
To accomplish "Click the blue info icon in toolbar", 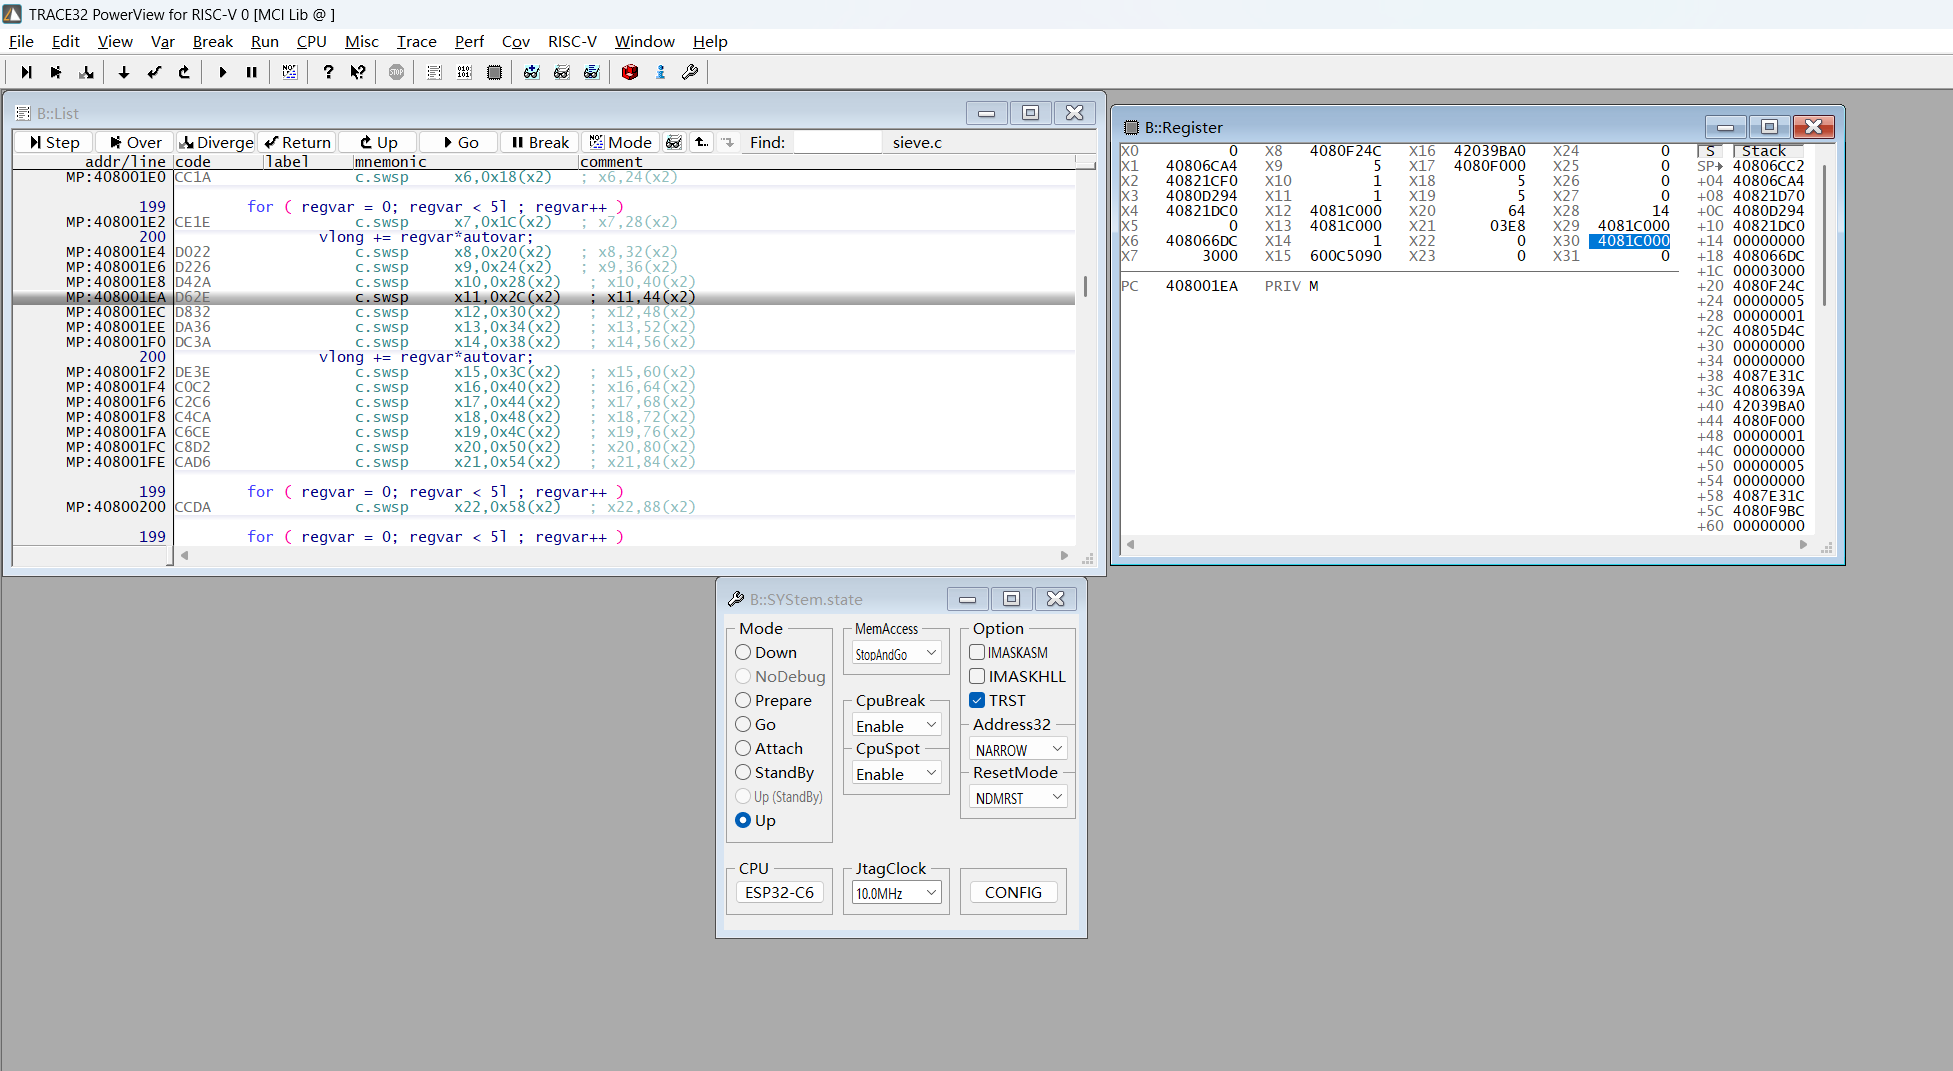I will point(660,72).
